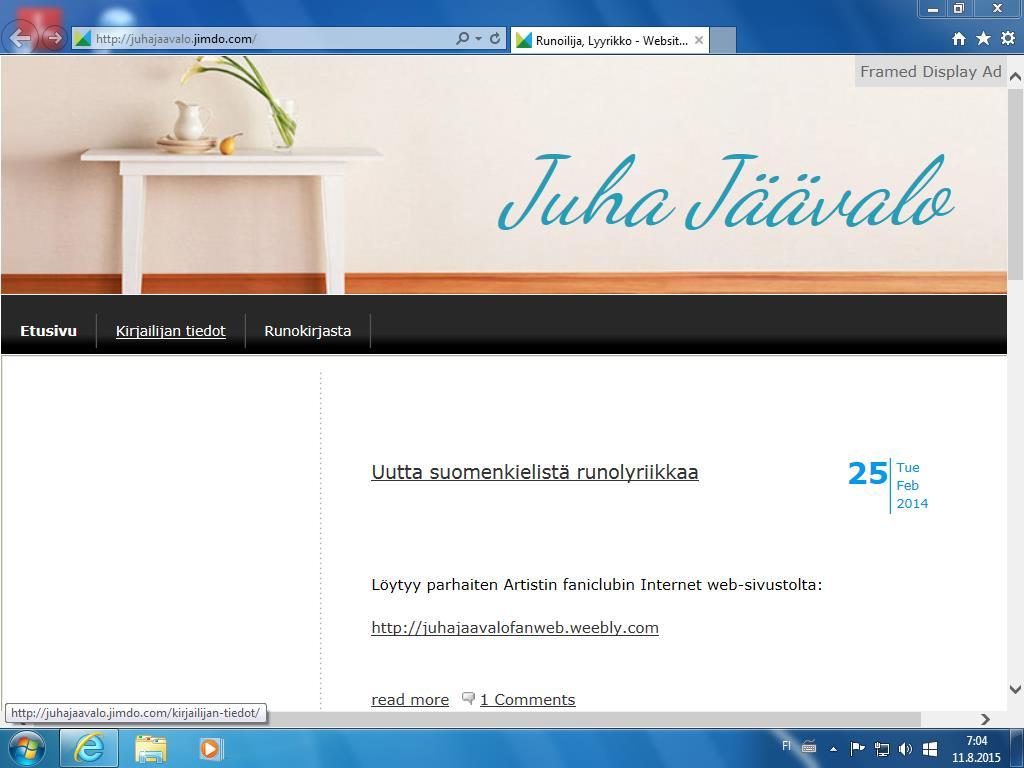Close the Runoilija, Lyyrikko tab
The height and width of the screenshot is (768, 1024).
pos(699,40)
